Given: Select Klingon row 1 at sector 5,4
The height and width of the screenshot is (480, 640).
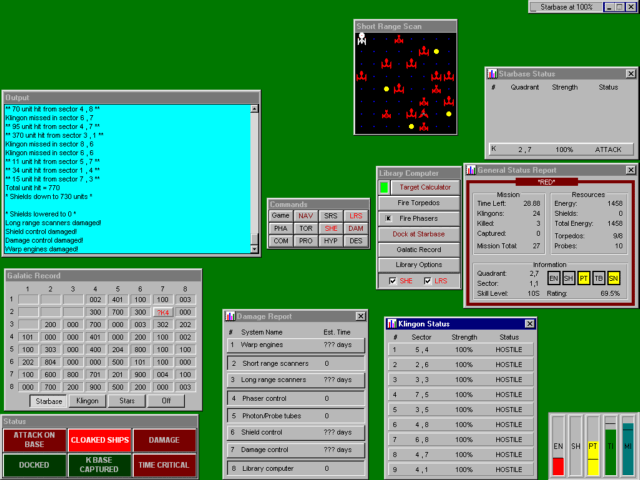Looking at the screenshot, I should click(x=460, y=350).
